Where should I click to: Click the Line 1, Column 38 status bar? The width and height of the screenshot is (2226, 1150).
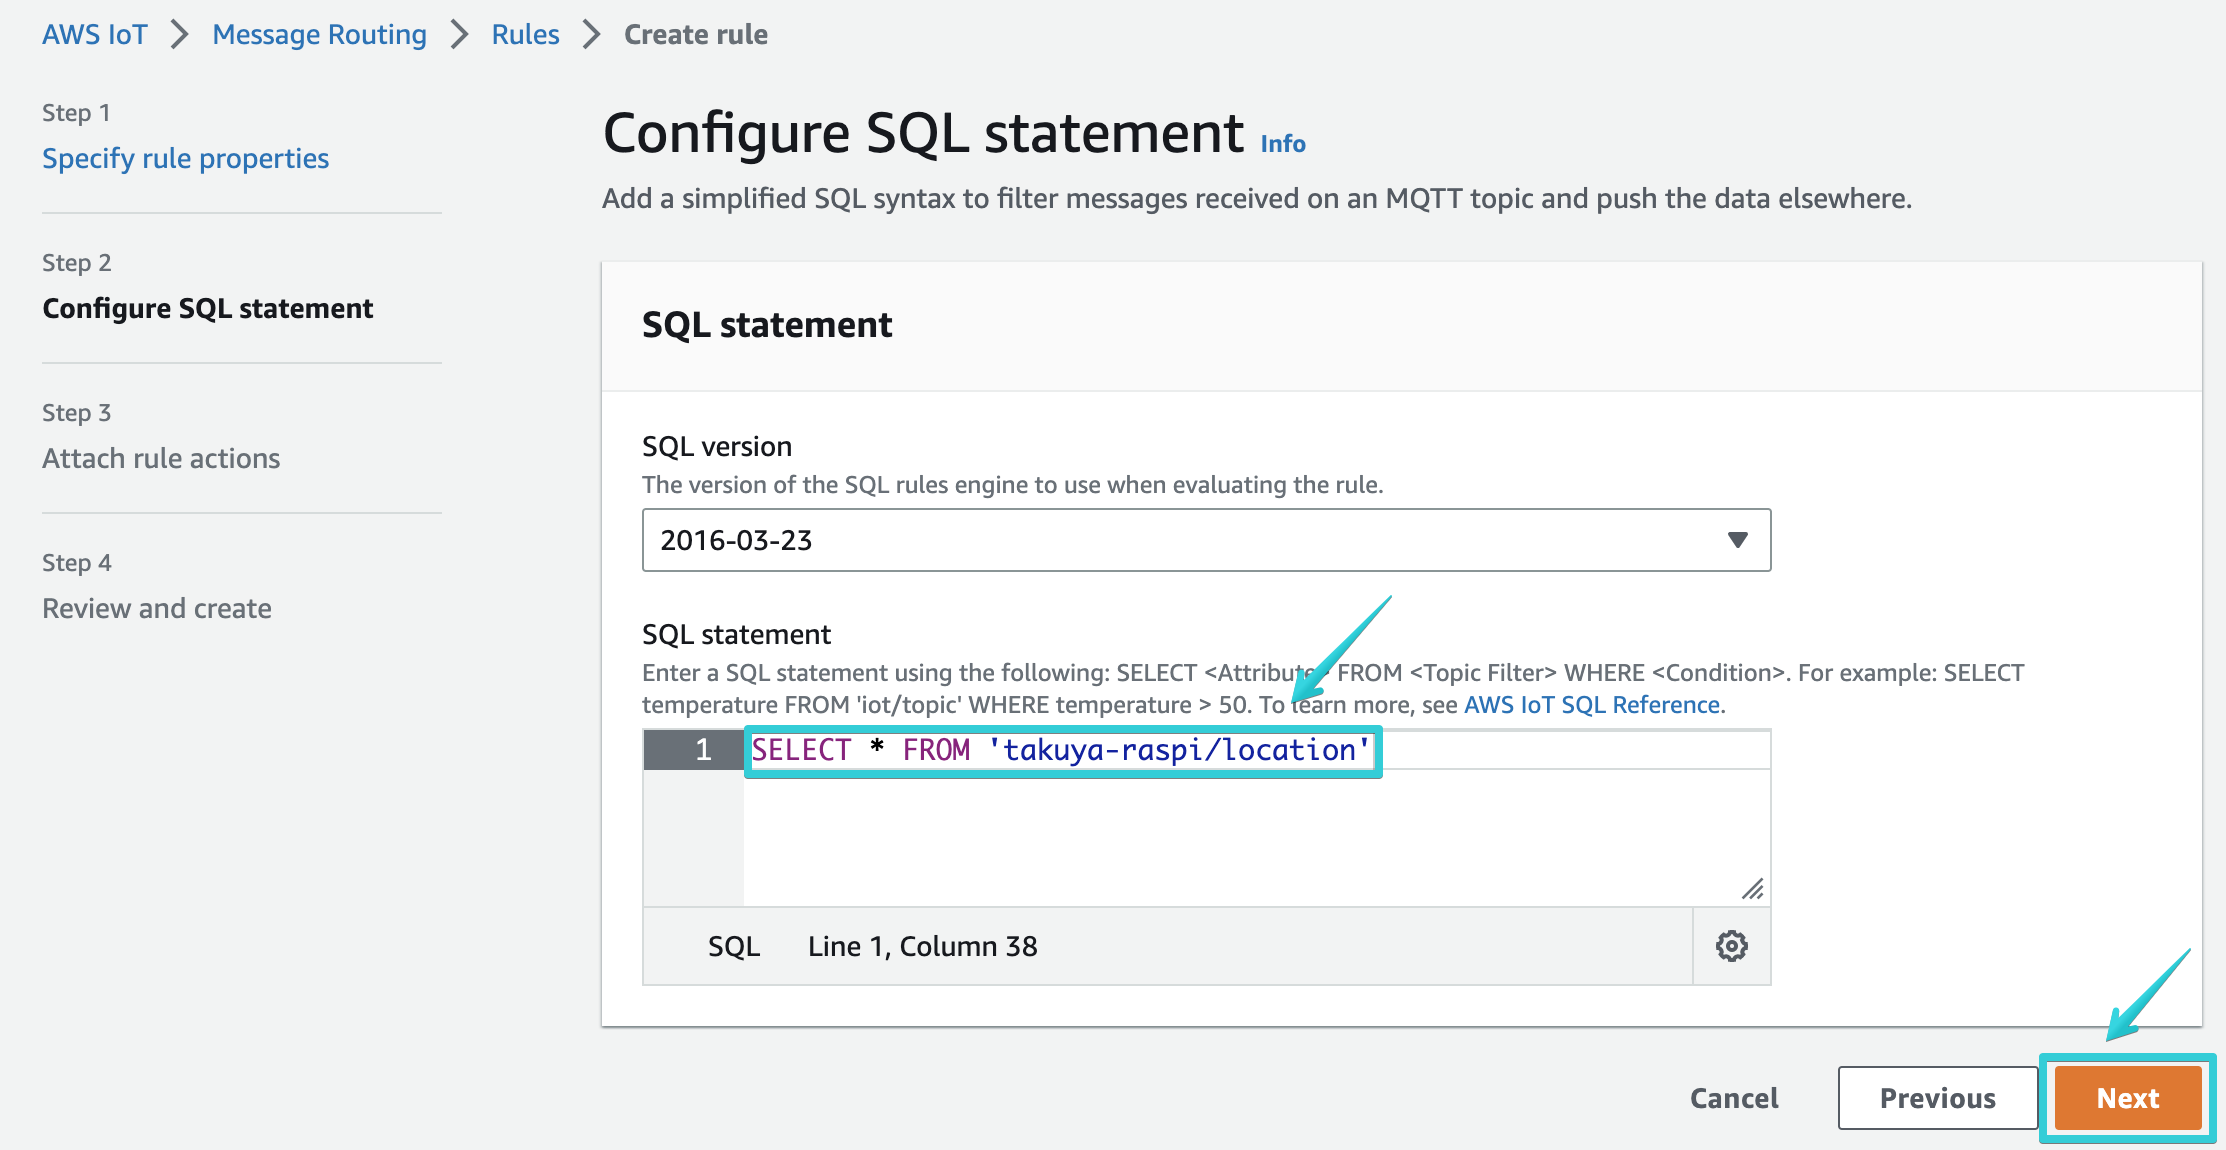922,945
